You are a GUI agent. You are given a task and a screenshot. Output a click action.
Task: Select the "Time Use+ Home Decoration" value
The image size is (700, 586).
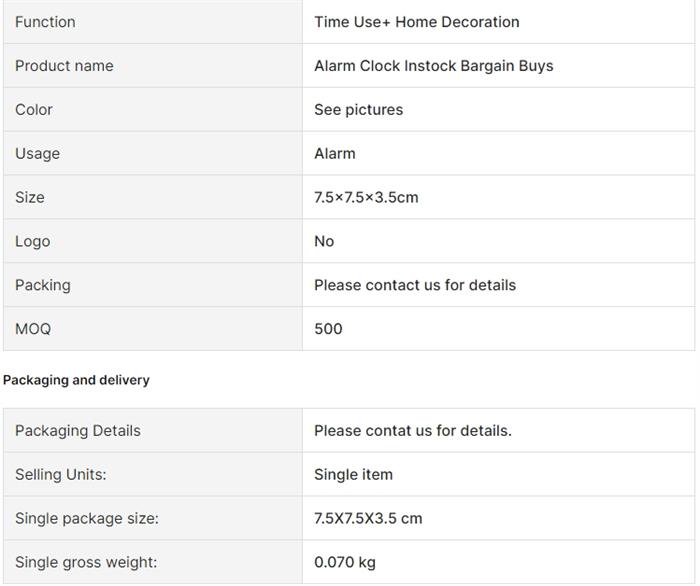[x=416, y=22]
